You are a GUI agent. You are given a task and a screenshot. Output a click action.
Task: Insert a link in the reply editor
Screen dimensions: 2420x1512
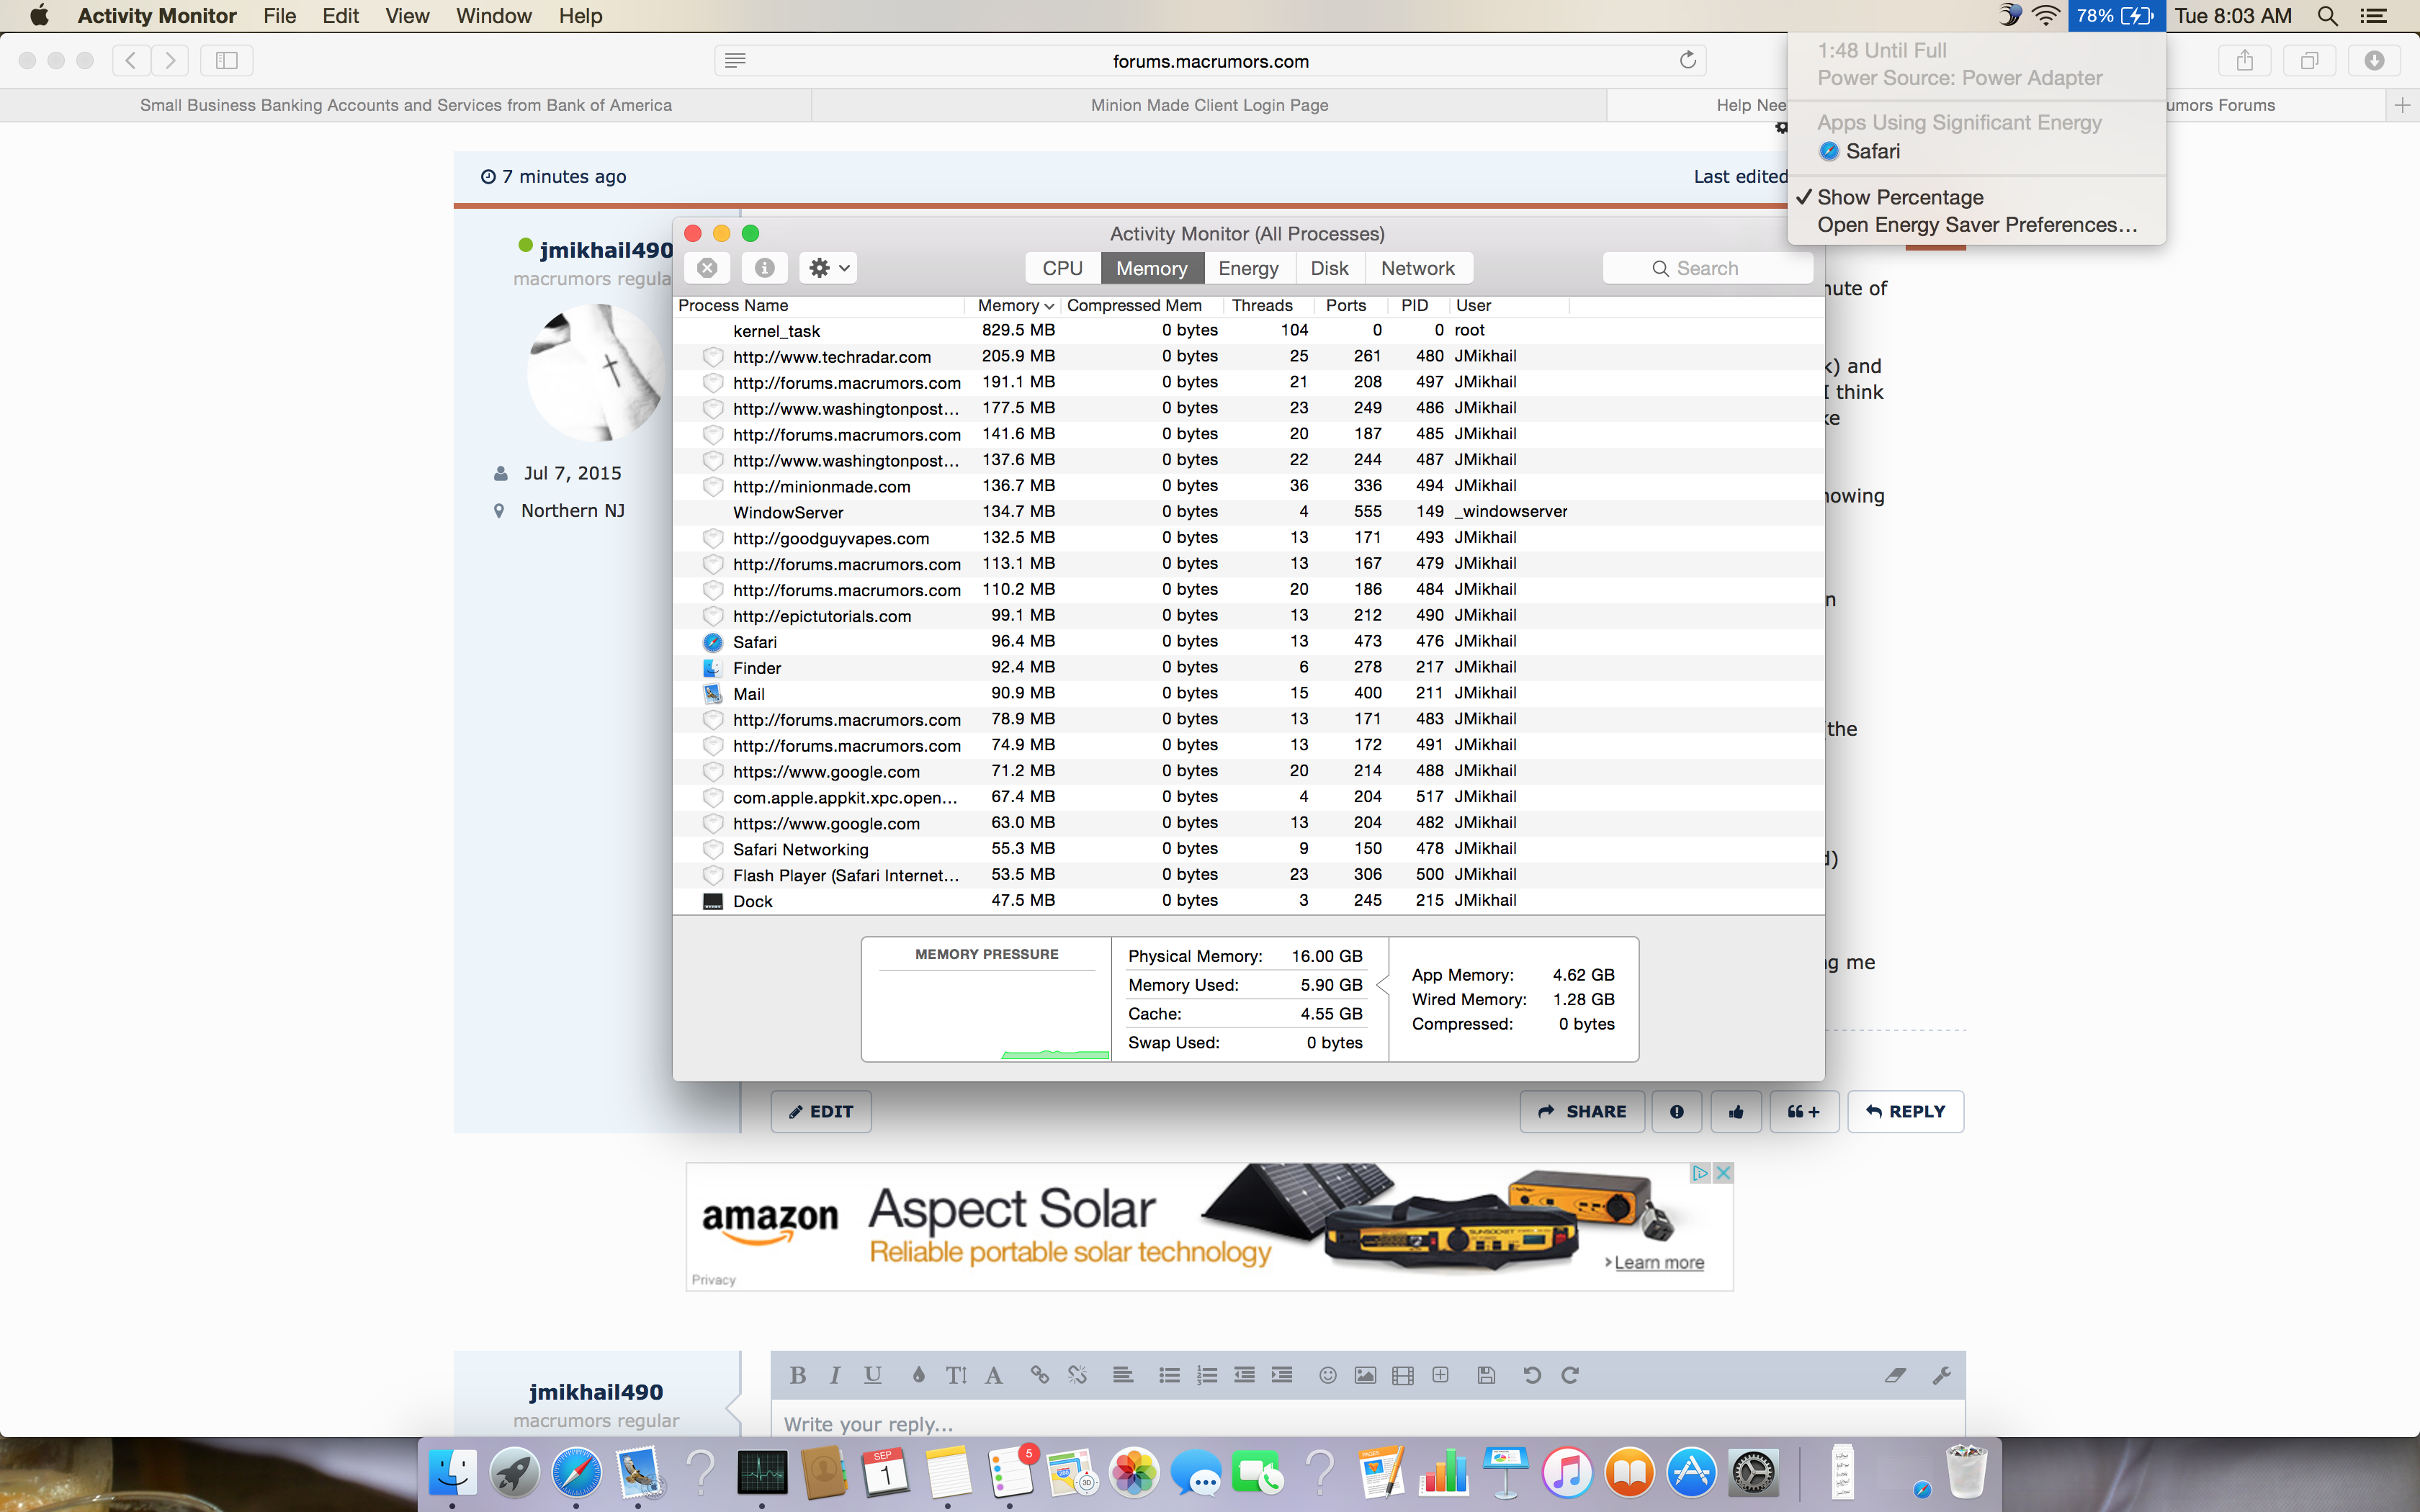coord(1040,1375)
